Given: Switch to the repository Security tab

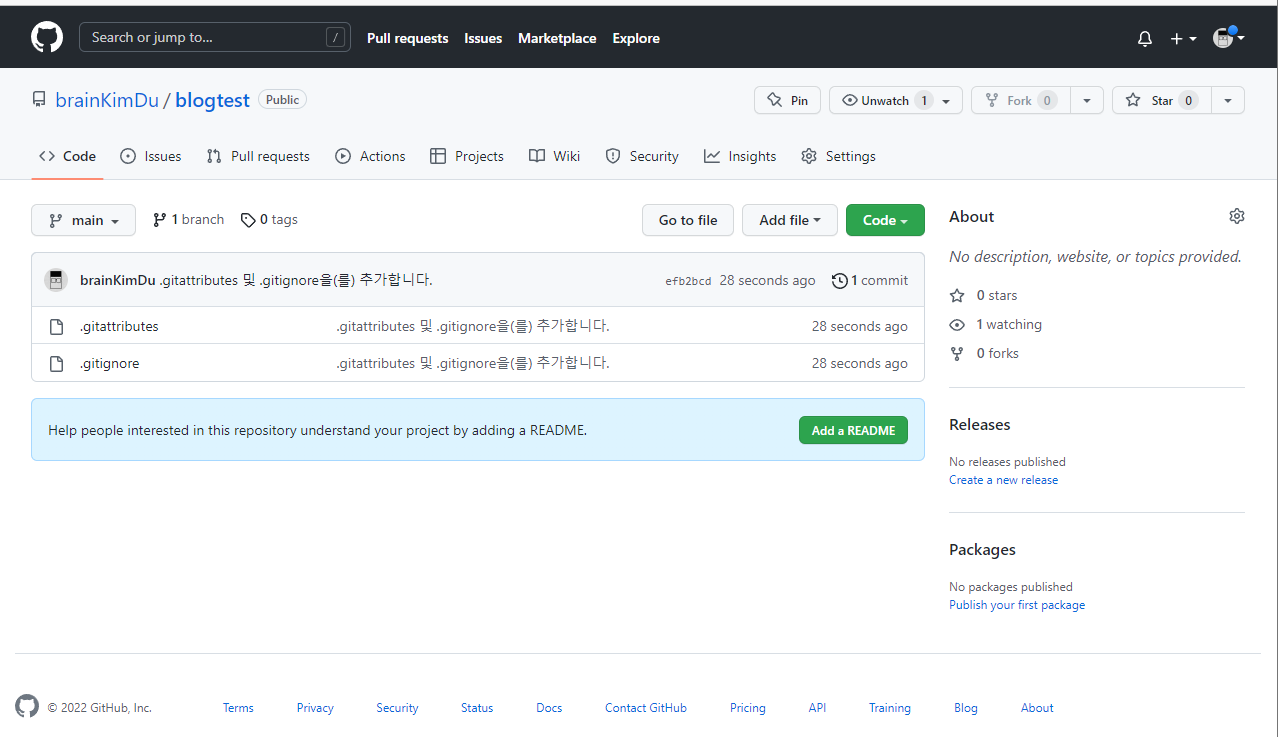Looking at the screenshot, I should click(642, 156).
